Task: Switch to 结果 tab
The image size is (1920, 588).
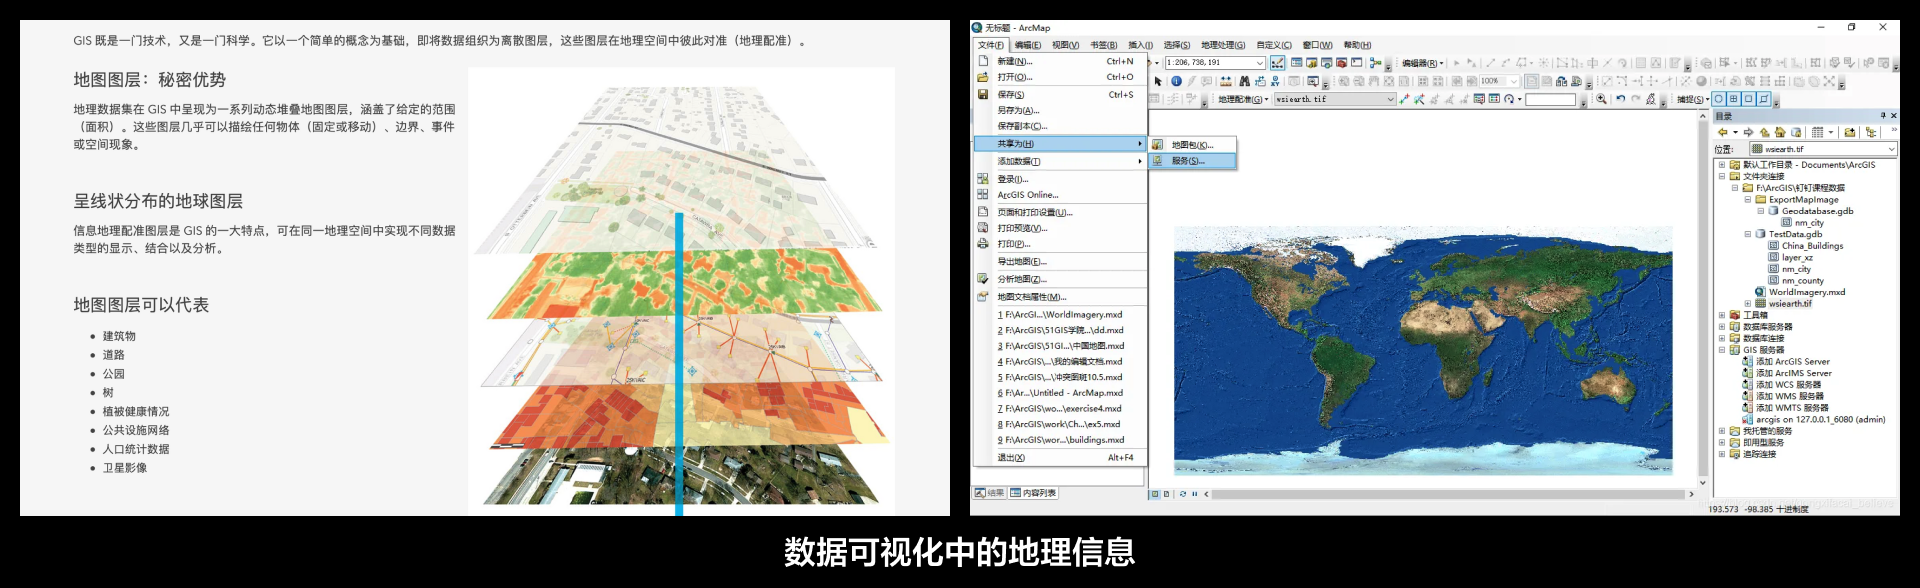Action: (x=990, y=493)
